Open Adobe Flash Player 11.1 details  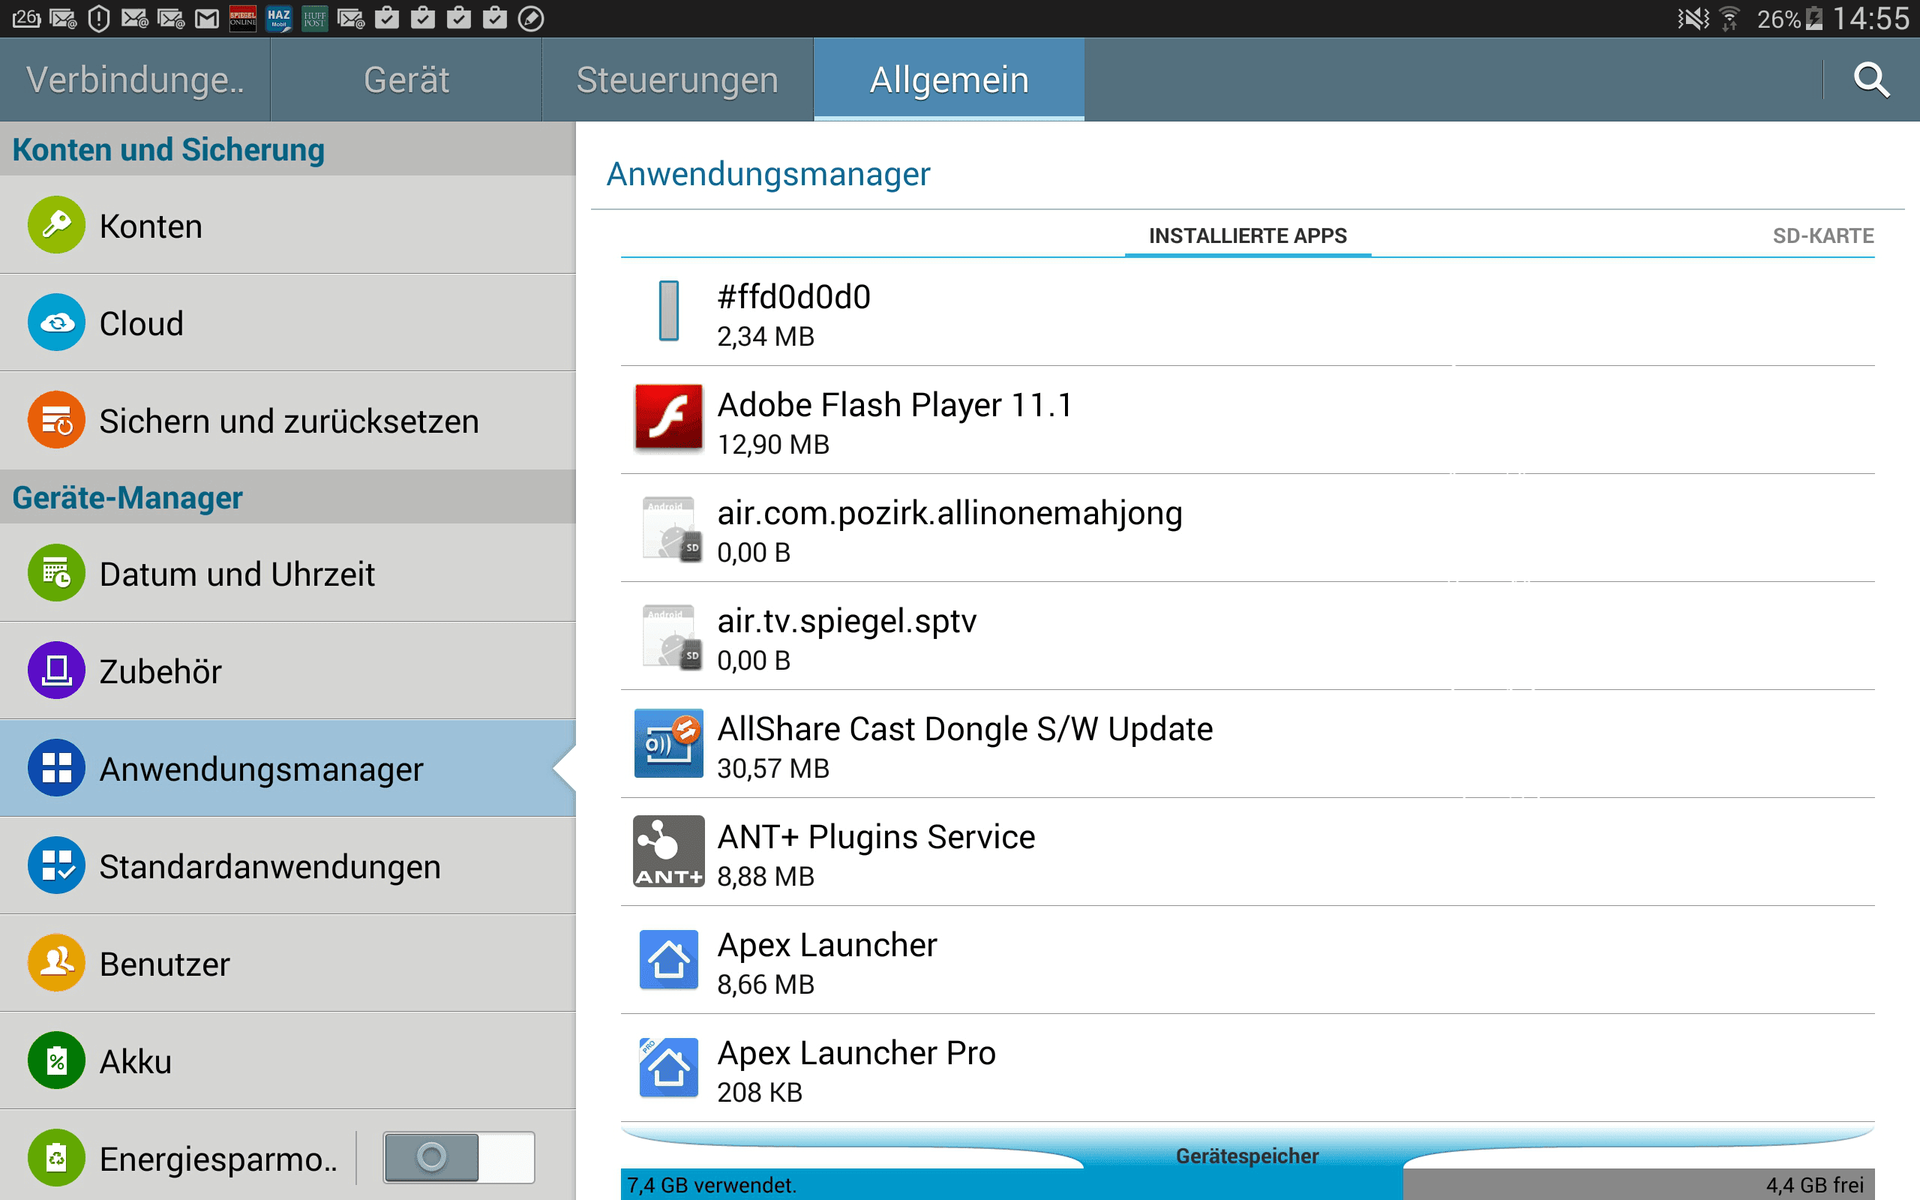pos(1247,420)
